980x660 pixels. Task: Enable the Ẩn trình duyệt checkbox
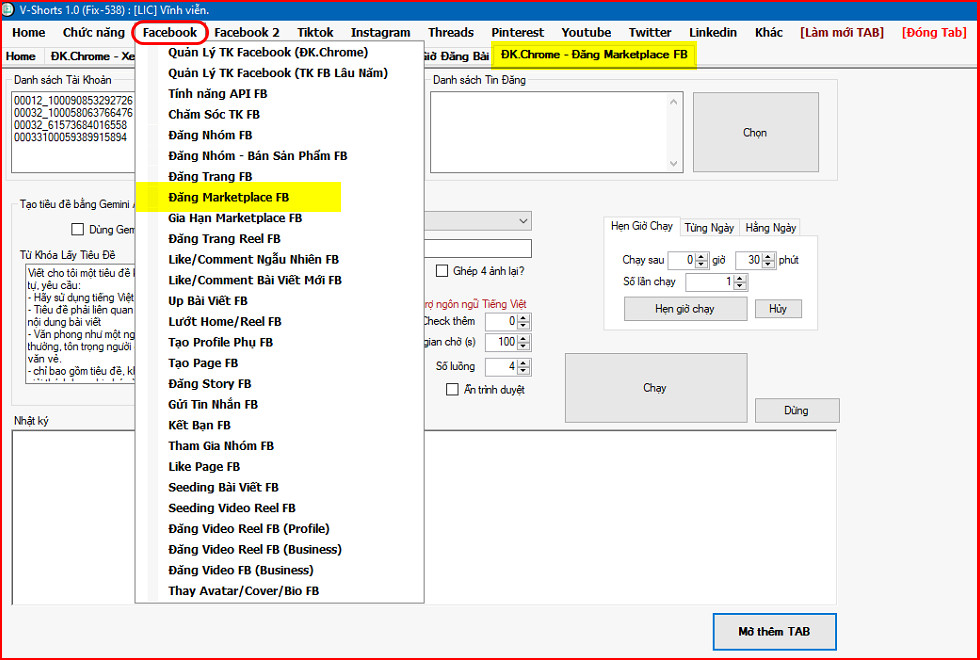(452, 389)
